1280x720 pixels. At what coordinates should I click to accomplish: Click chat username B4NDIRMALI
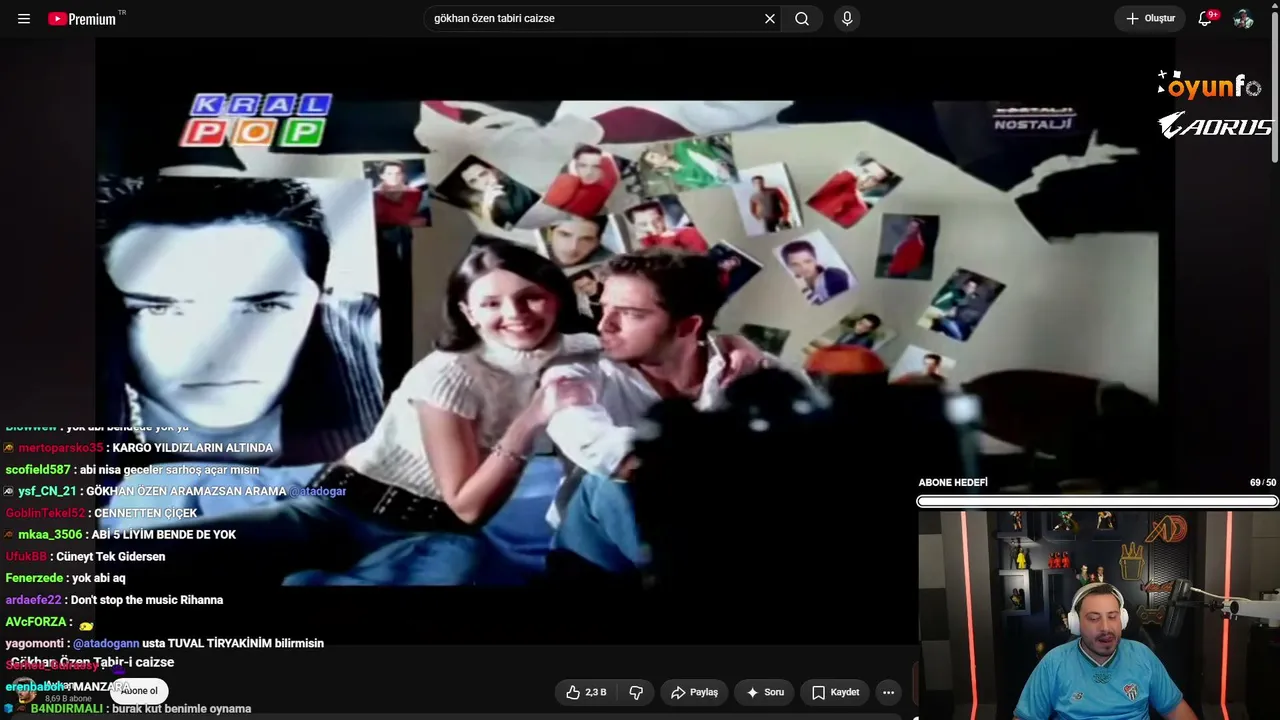[x=66, y=709]
